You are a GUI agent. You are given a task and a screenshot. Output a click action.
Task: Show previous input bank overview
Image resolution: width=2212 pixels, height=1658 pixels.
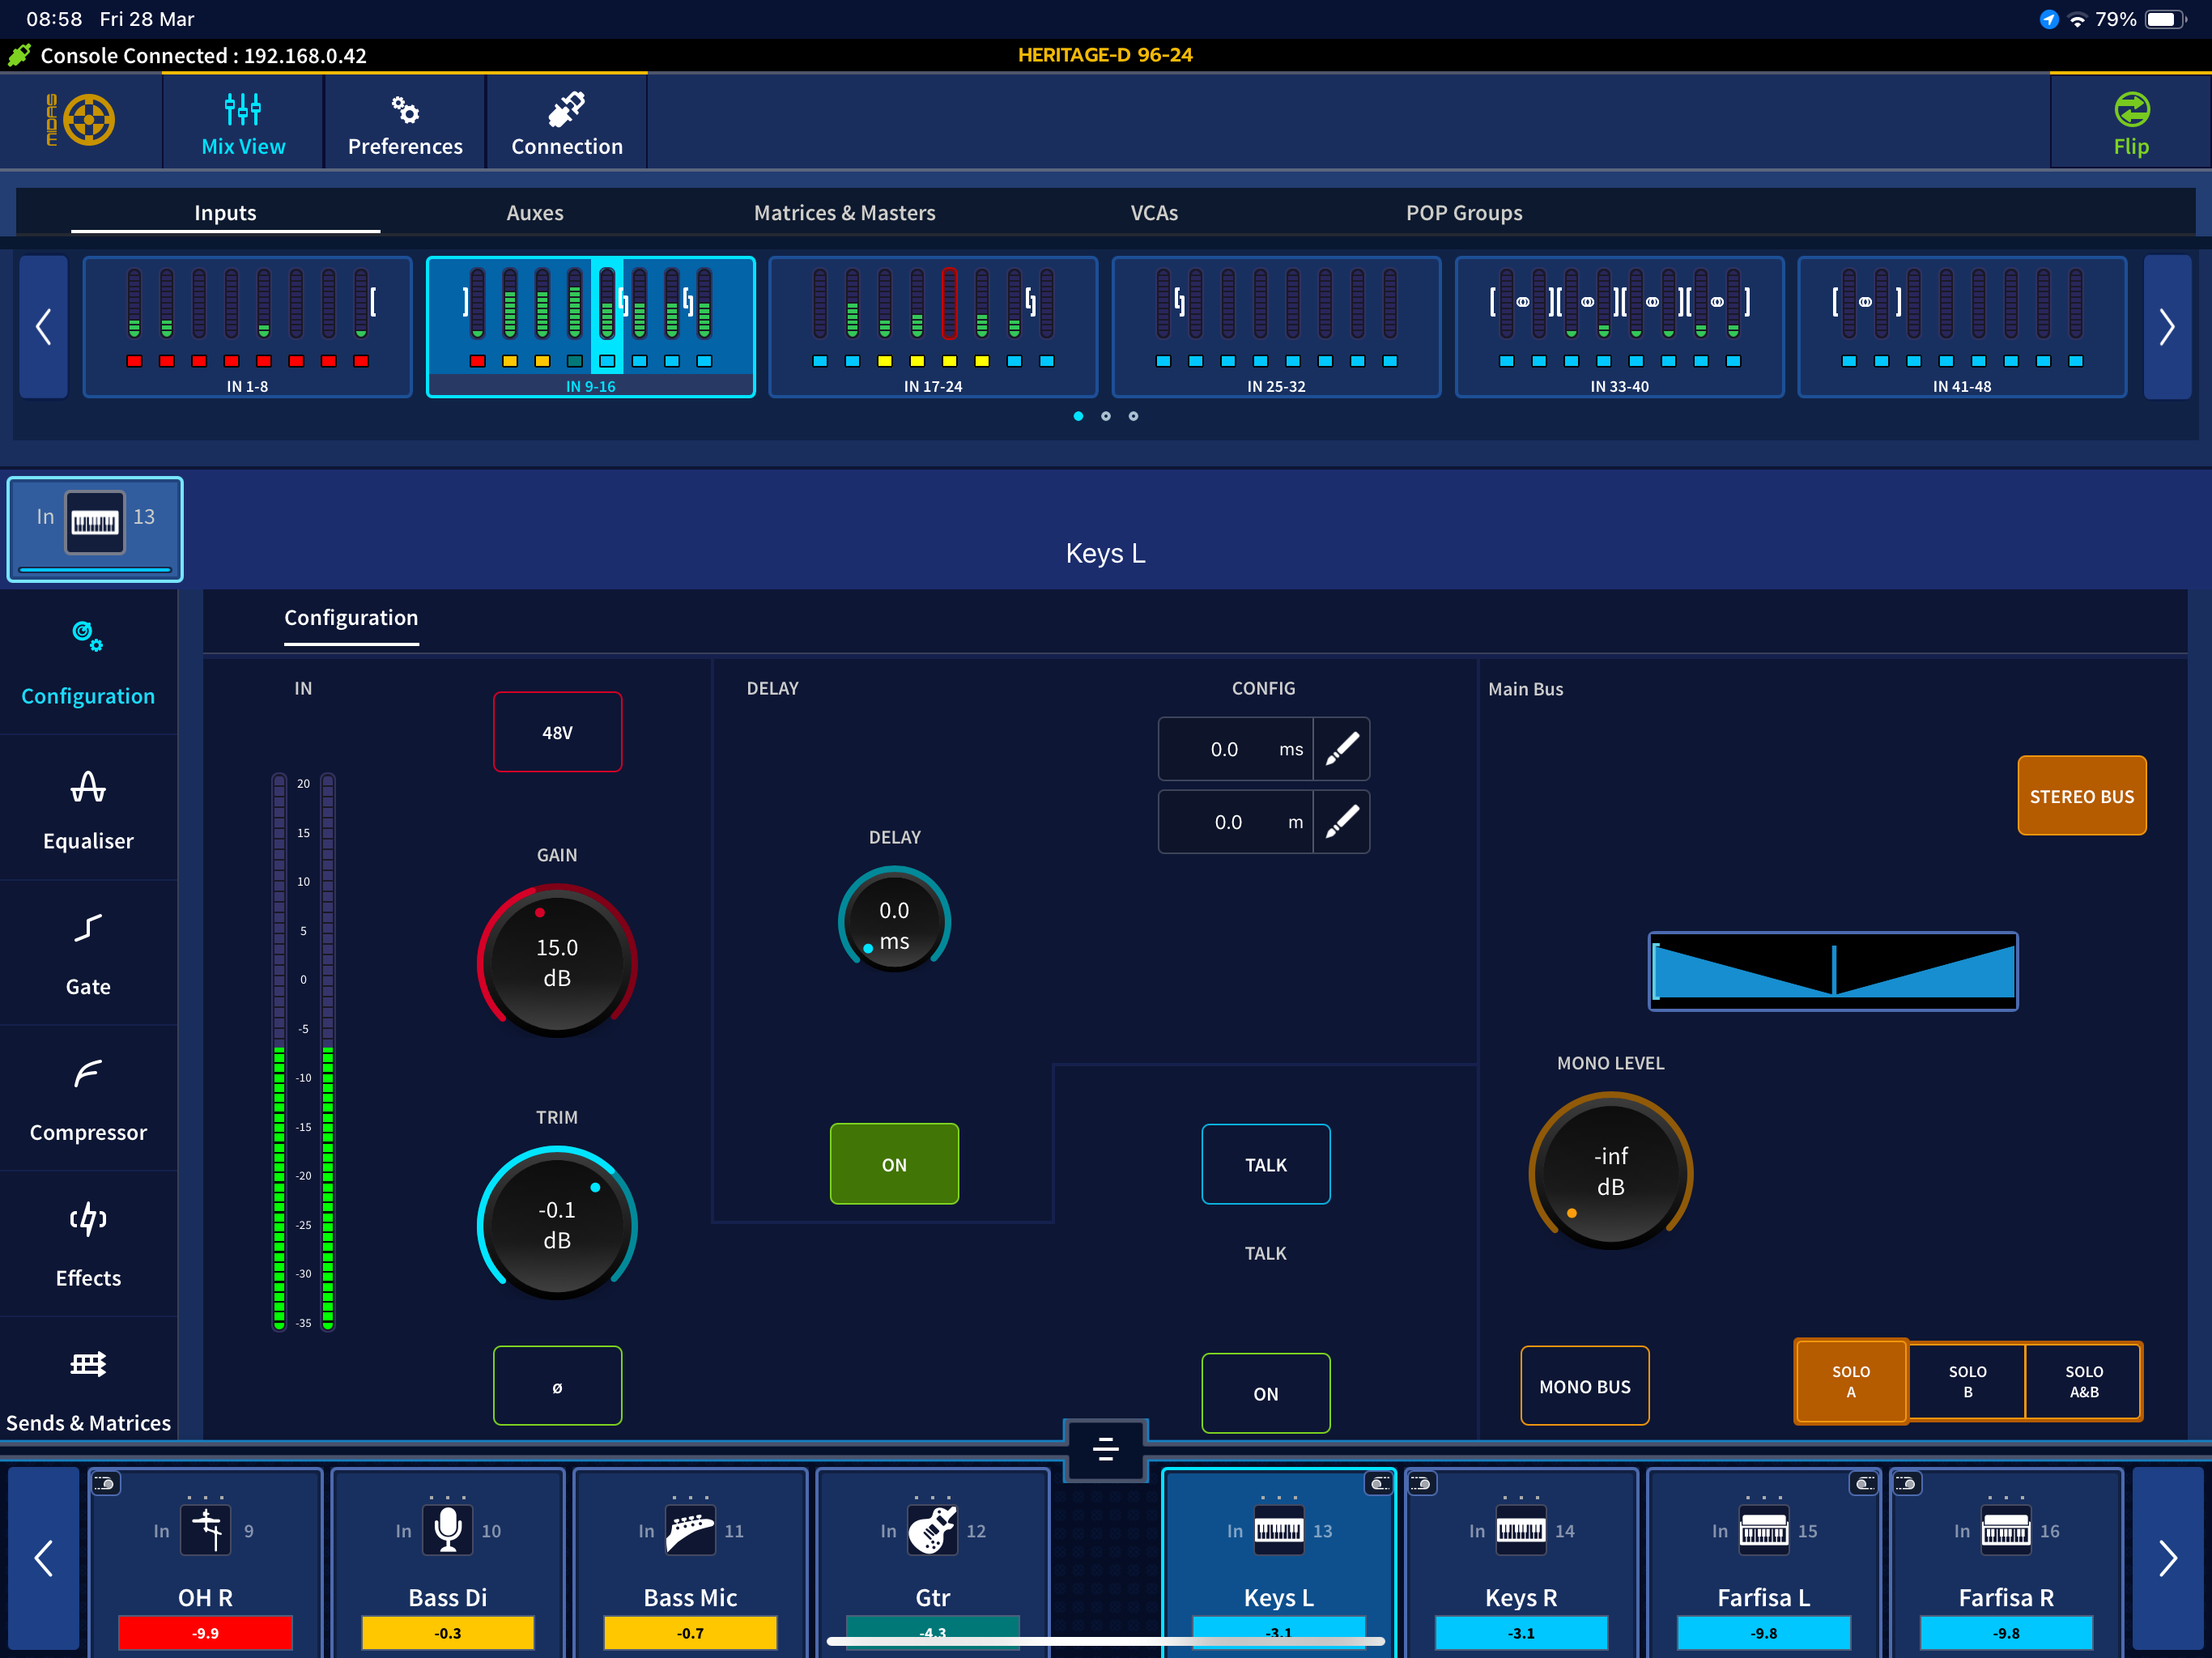click(x=43, y=327)
